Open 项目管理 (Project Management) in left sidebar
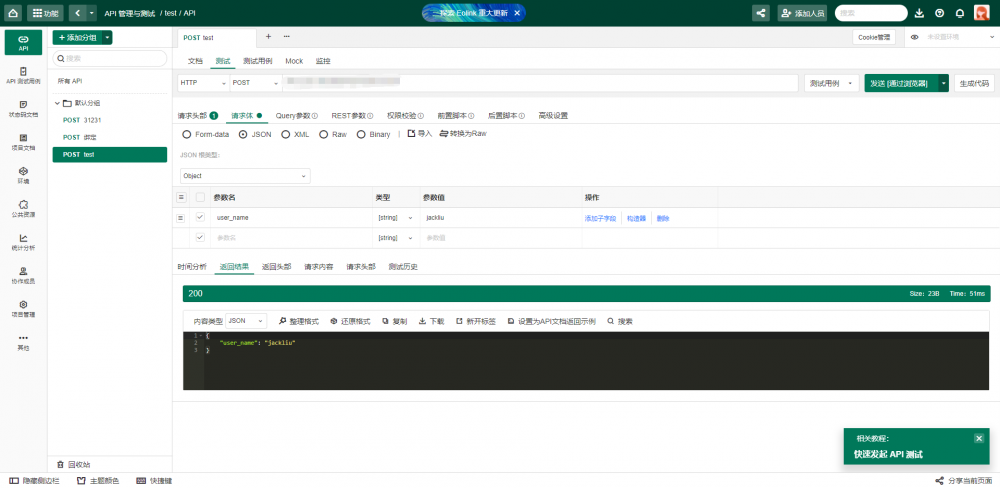This screenshot has height=488, width=1000. [x=23, y=308]
